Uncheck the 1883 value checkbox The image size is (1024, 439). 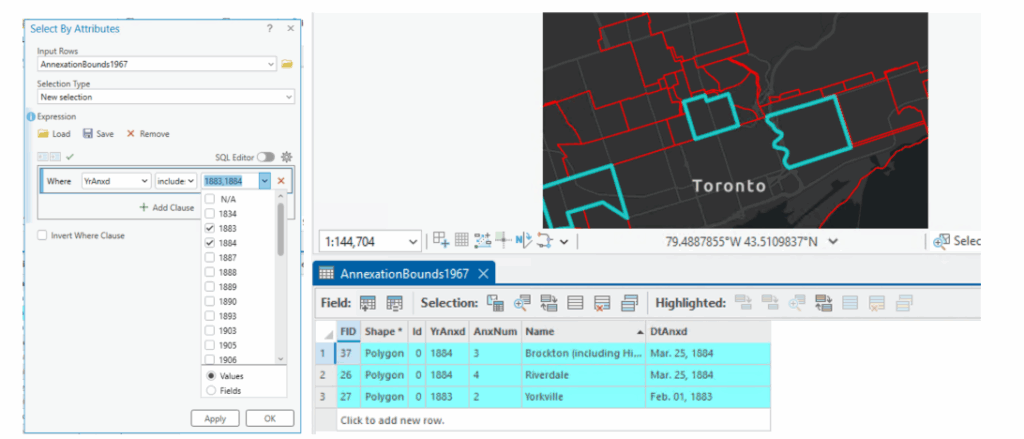pyautogui.click(x=210, y=227)
